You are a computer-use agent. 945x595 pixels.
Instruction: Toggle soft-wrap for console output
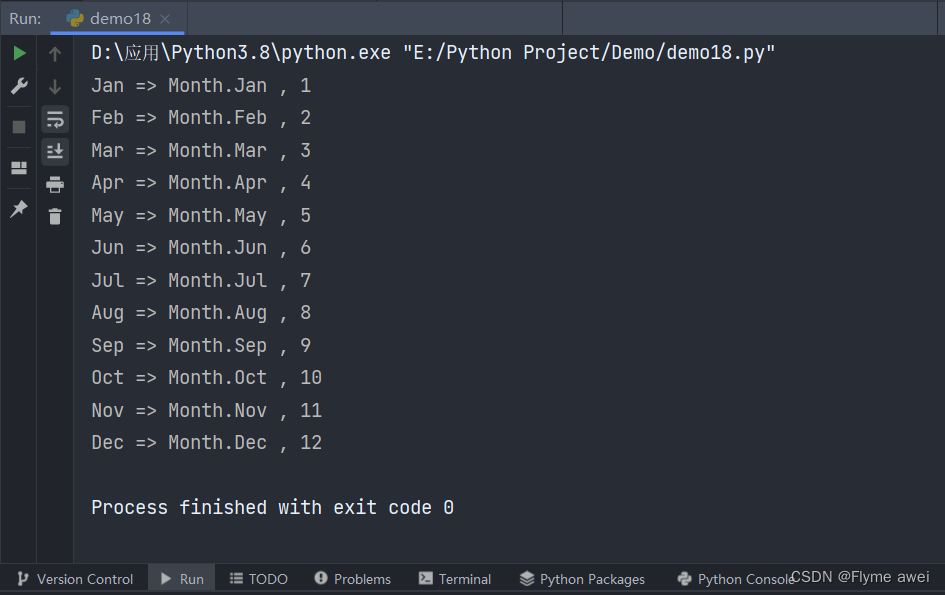(55, 119)
